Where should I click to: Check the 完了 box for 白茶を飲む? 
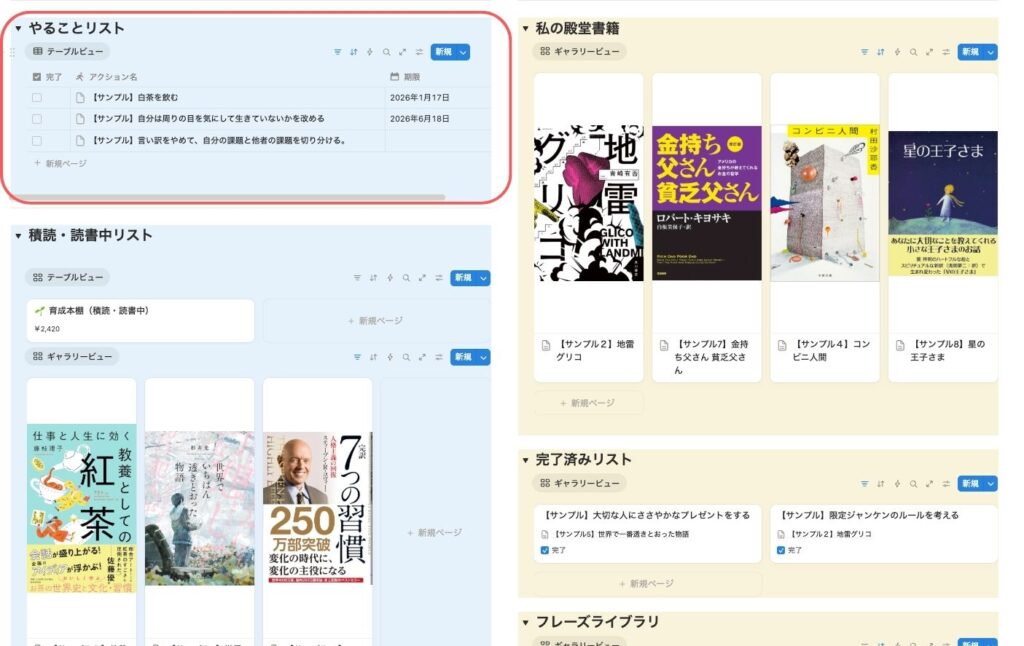37,98
